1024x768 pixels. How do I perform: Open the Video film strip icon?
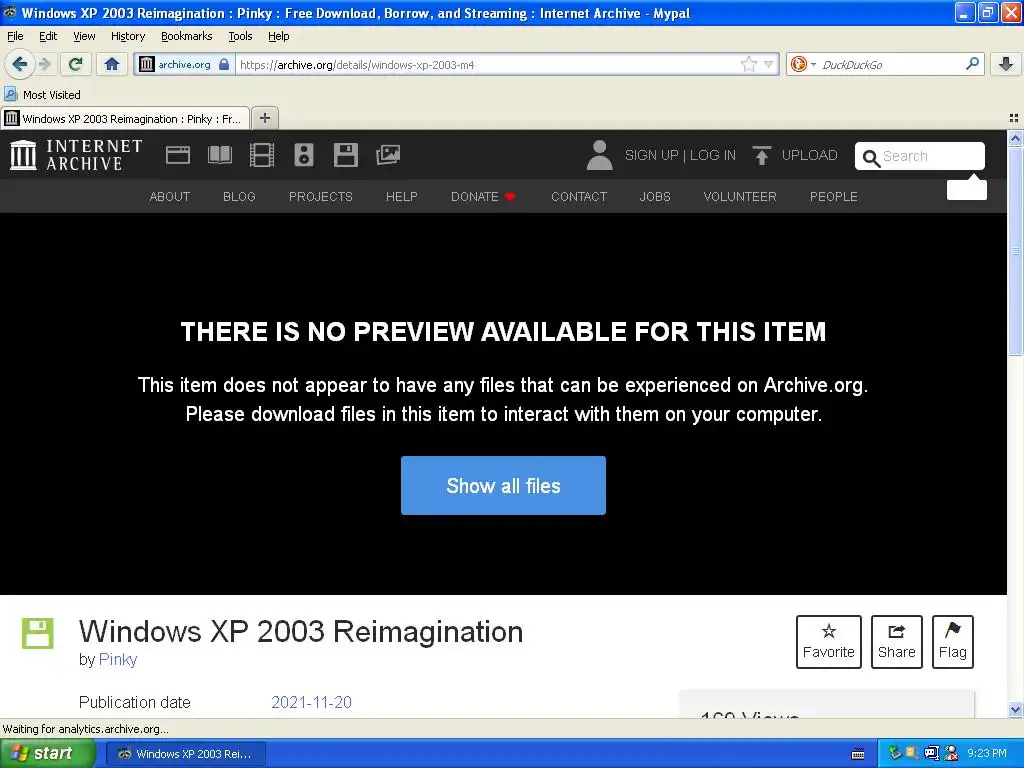pyautogui.click(x=261, y=155)
